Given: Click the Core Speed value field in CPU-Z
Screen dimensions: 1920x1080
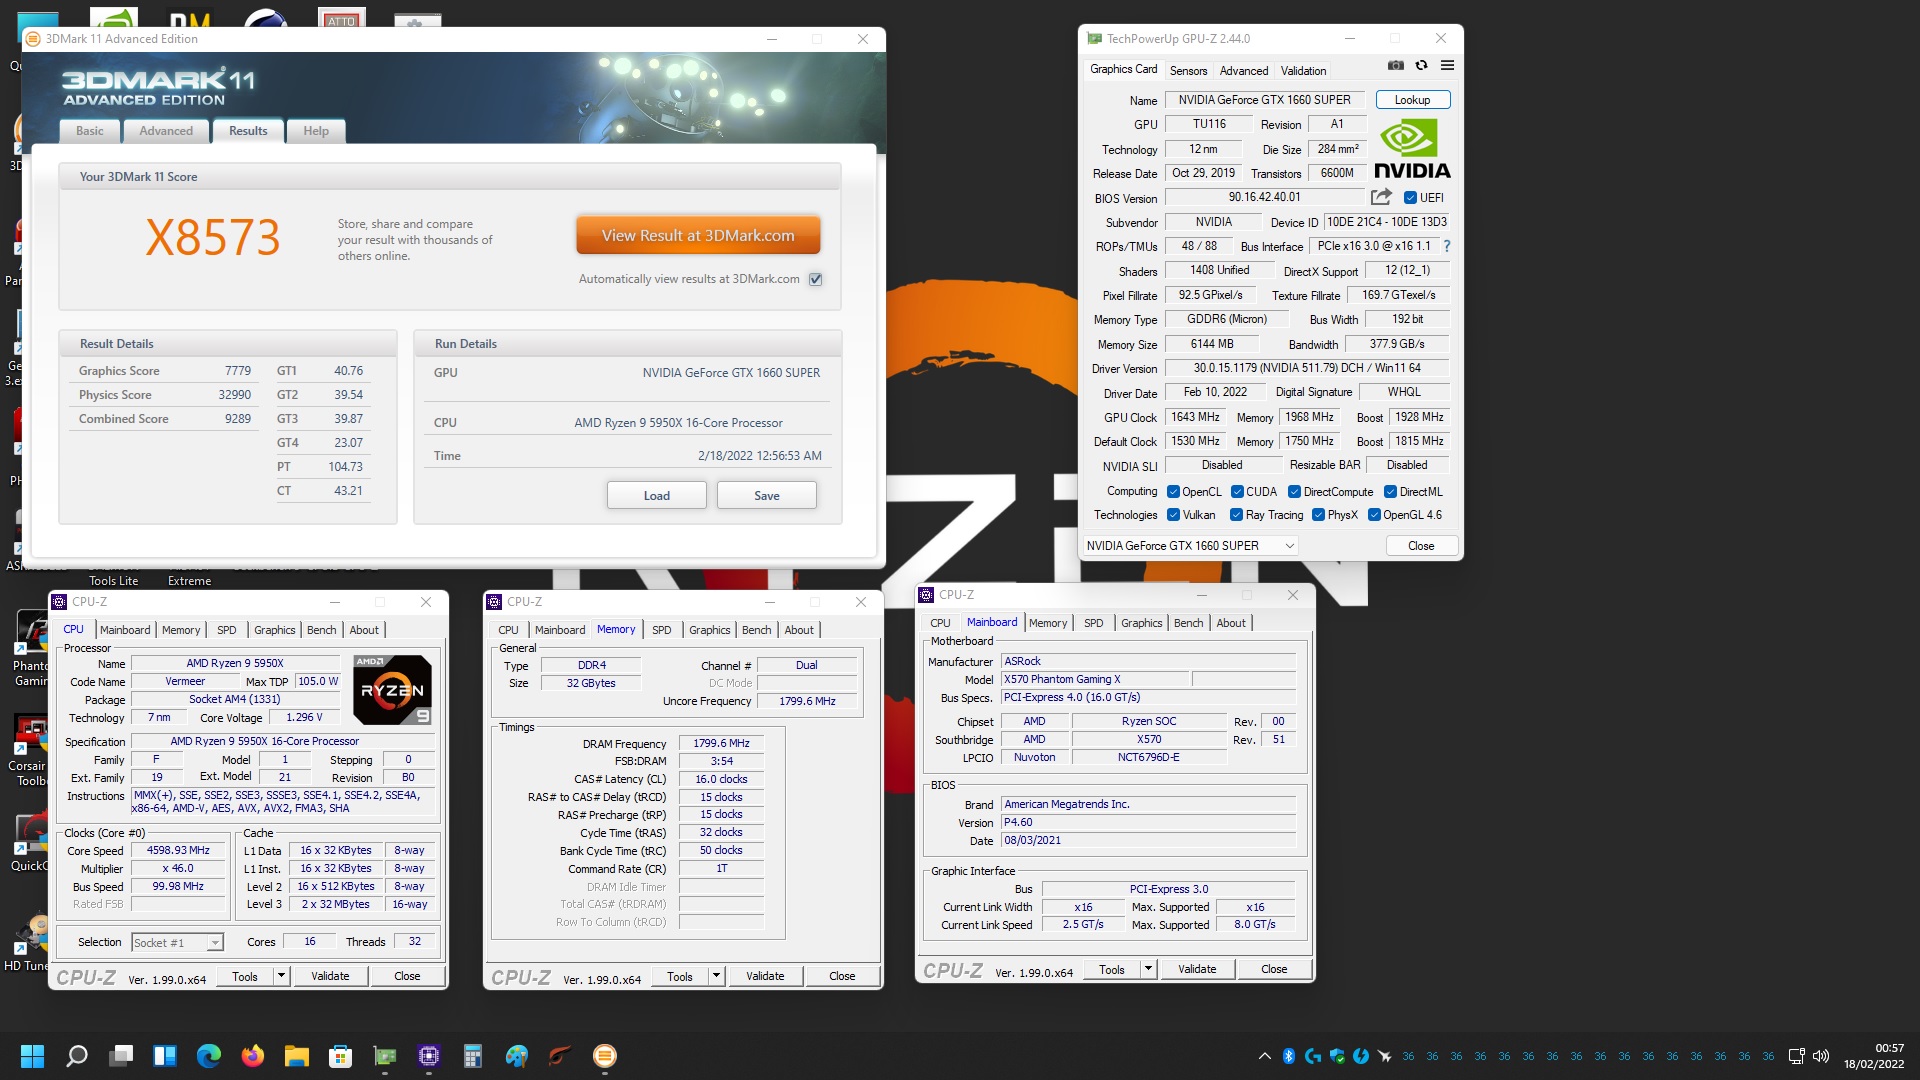Looking at the screenshot, I should tap(178, 851).
